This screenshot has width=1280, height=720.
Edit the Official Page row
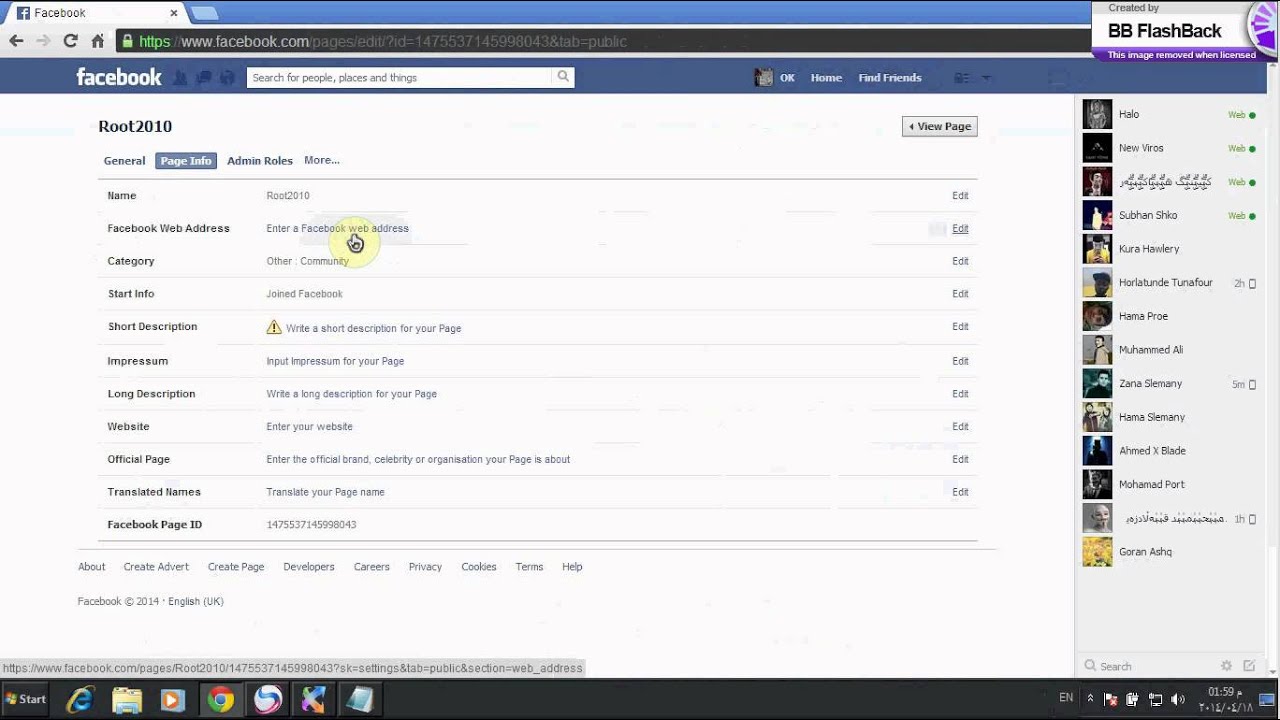coord(960,460)
